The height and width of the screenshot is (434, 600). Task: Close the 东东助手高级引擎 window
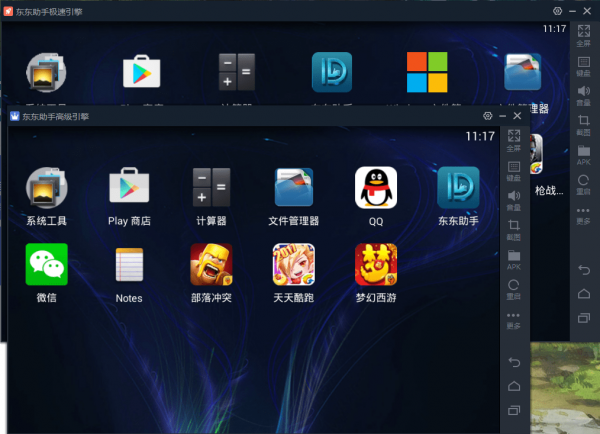(517, 116)
